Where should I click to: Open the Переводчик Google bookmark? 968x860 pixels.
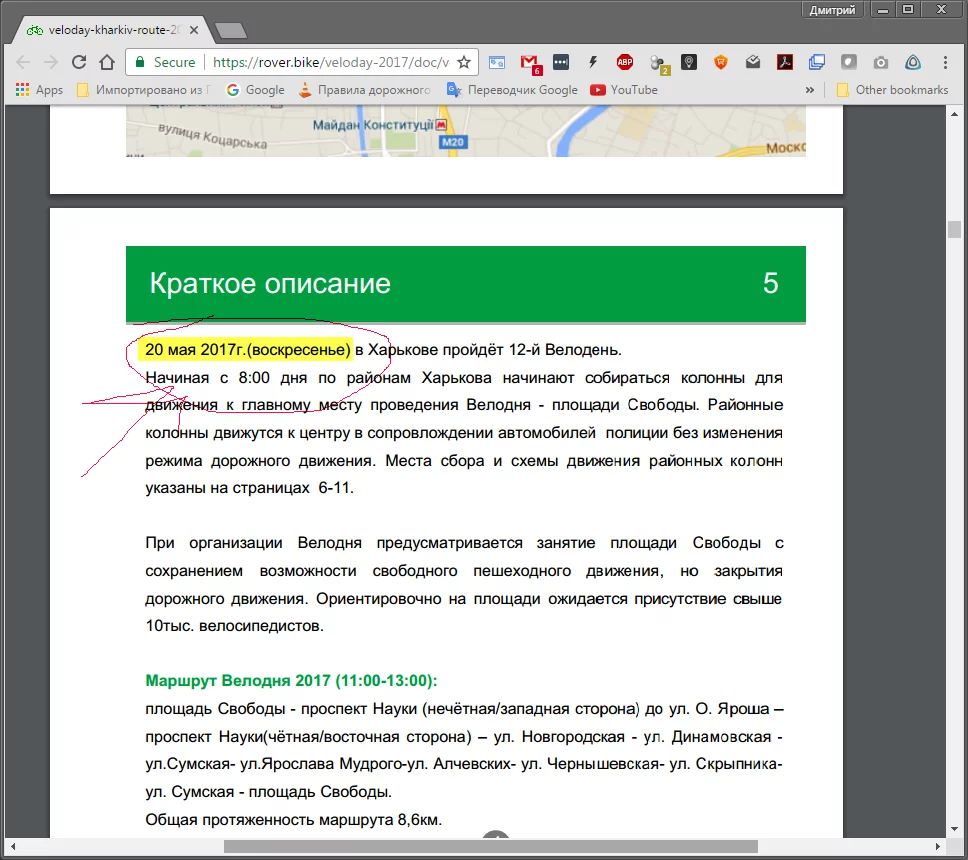click(512, 90)
